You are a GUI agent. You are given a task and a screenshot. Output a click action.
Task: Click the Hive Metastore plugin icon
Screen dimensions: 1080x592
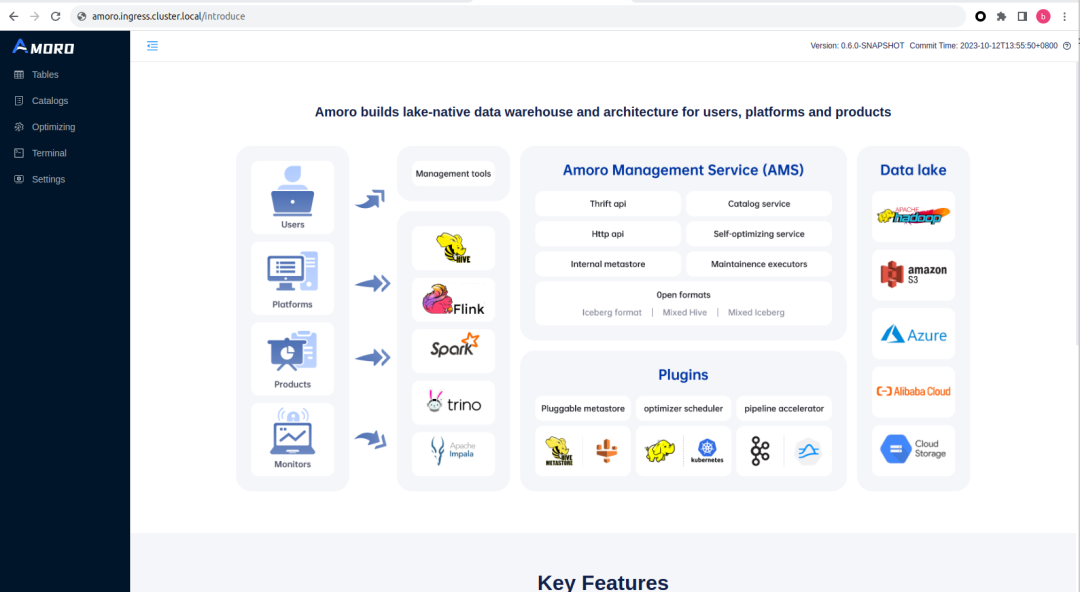click(x=559, y=451)
